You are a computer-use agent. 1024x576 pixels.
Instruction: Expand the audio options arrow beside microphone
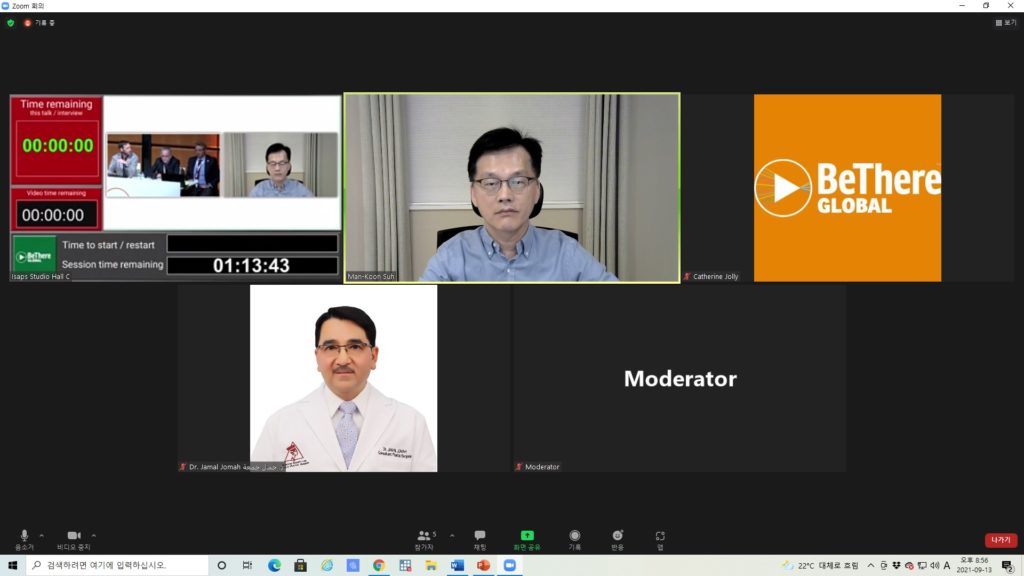click(41, 535)
